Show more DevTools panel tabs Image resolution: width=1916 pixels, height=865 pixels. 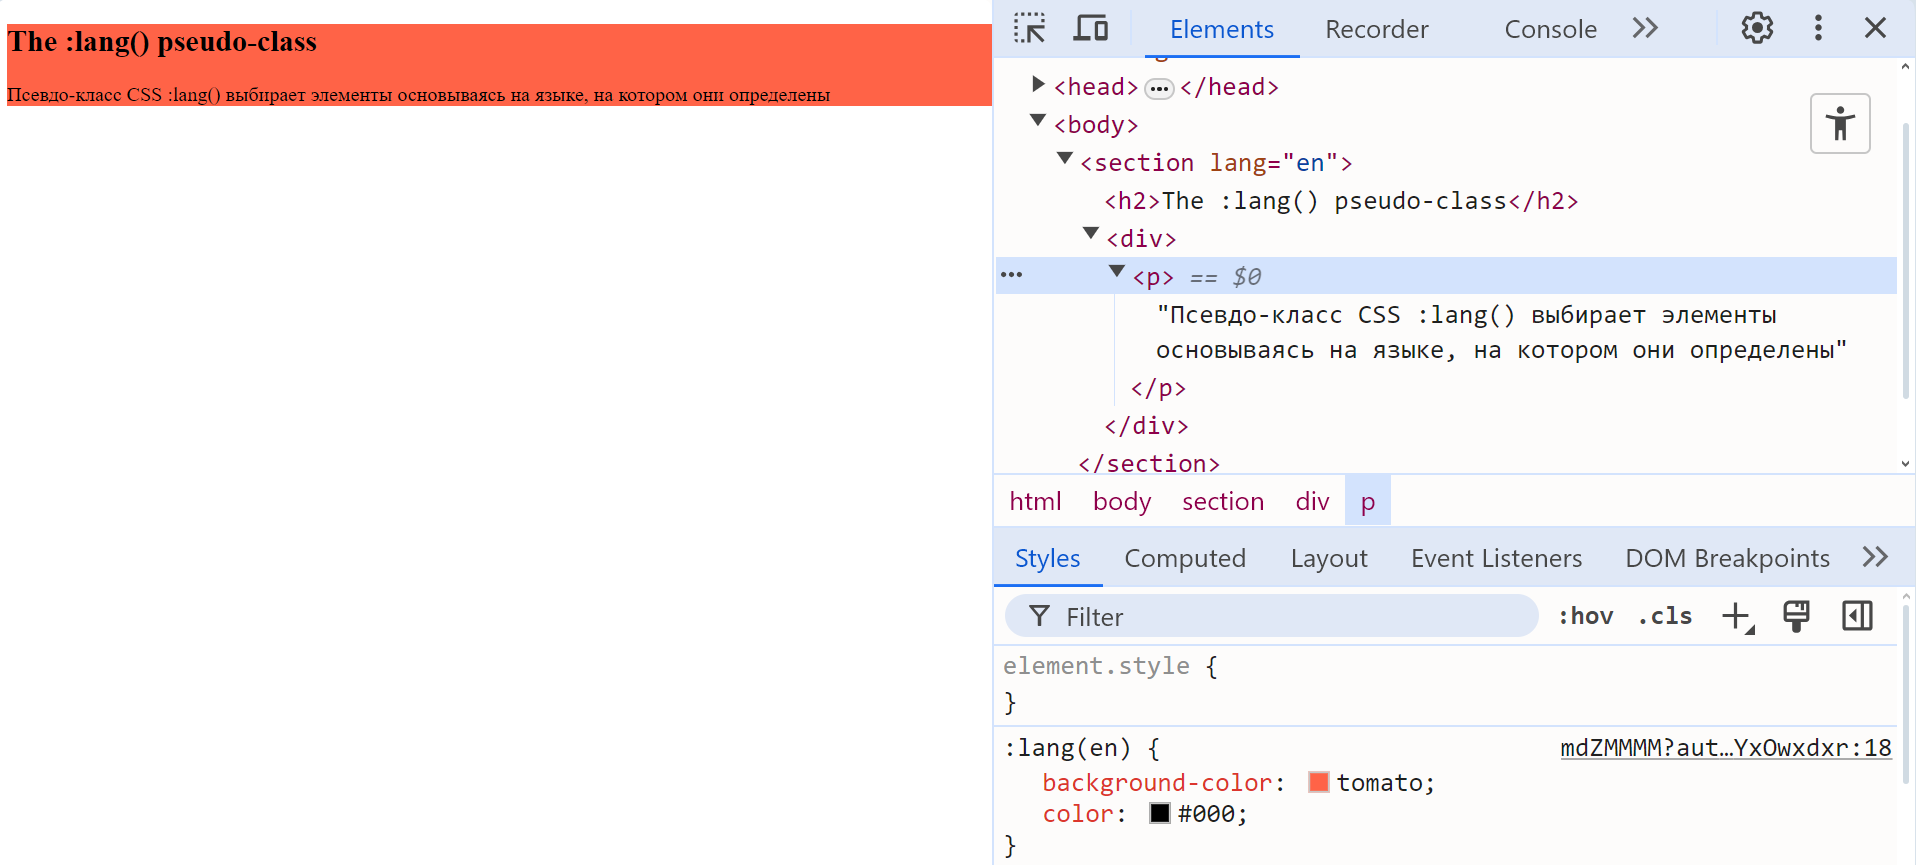click(1645, 28)
